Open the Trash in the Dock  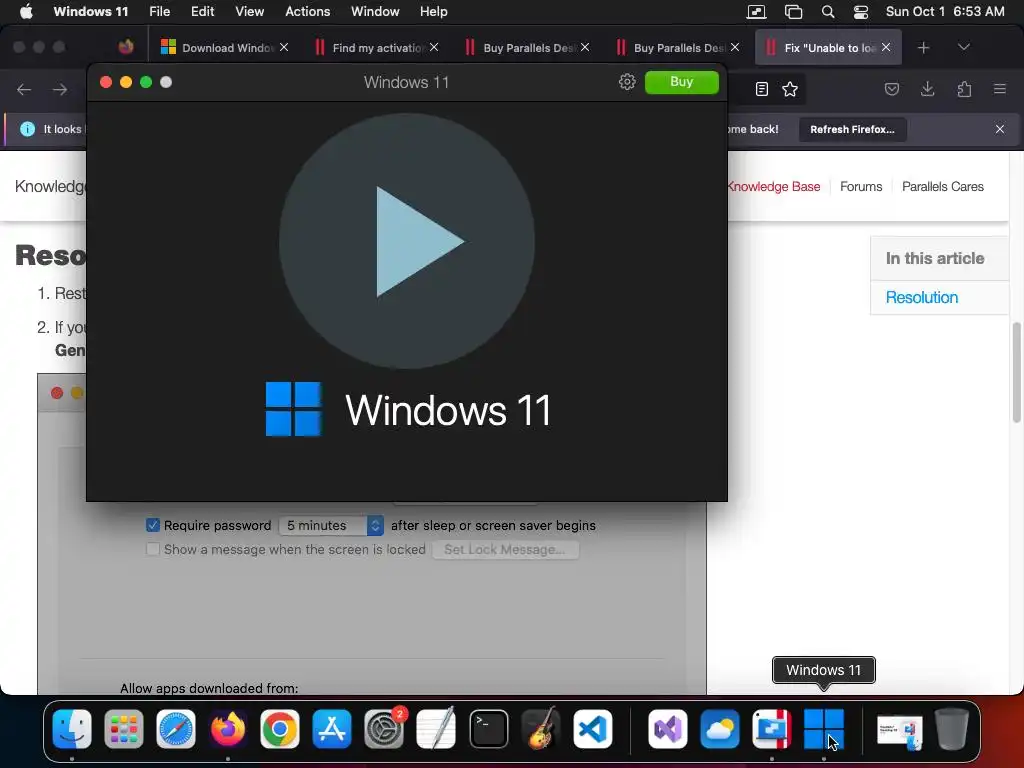click(x=952, y=729)
